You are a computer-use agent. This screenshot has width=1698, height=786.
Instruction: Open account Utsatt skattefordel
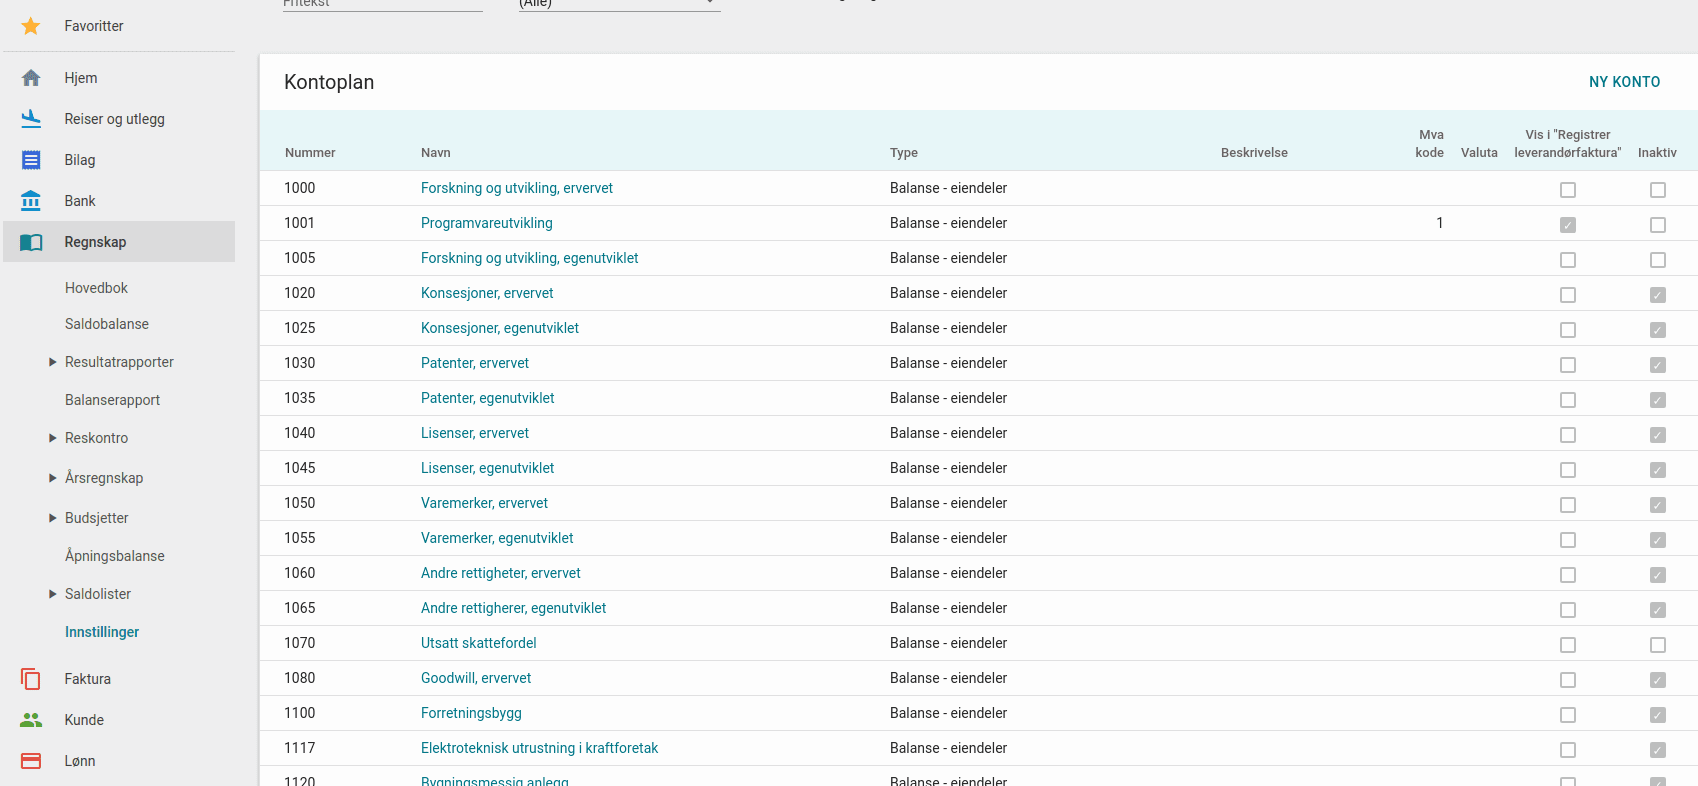(x=479, y=643)
